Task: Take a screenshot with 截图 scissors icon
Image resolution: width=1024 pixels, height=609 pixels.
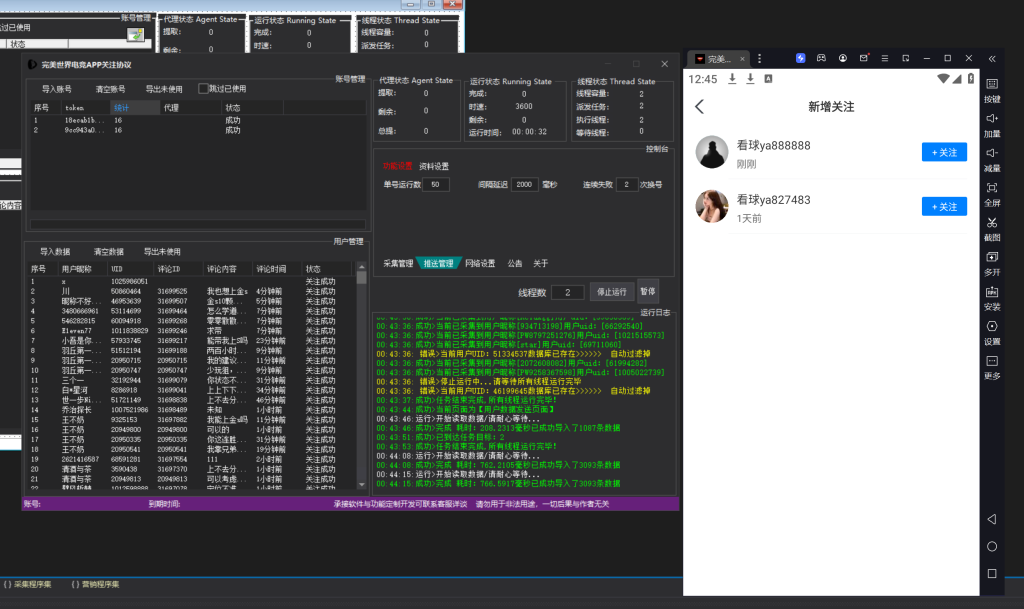Action: click(x=992, y=227)
